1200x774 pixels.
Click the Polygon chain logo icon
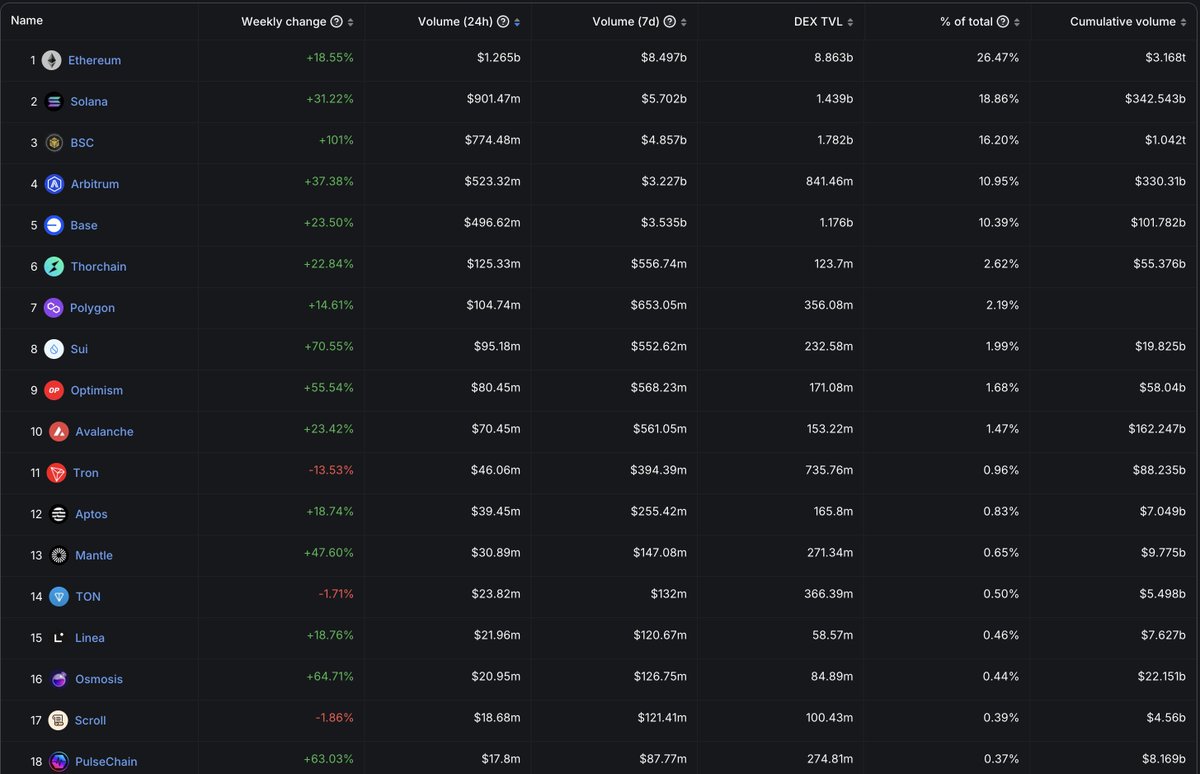[53, 308]
